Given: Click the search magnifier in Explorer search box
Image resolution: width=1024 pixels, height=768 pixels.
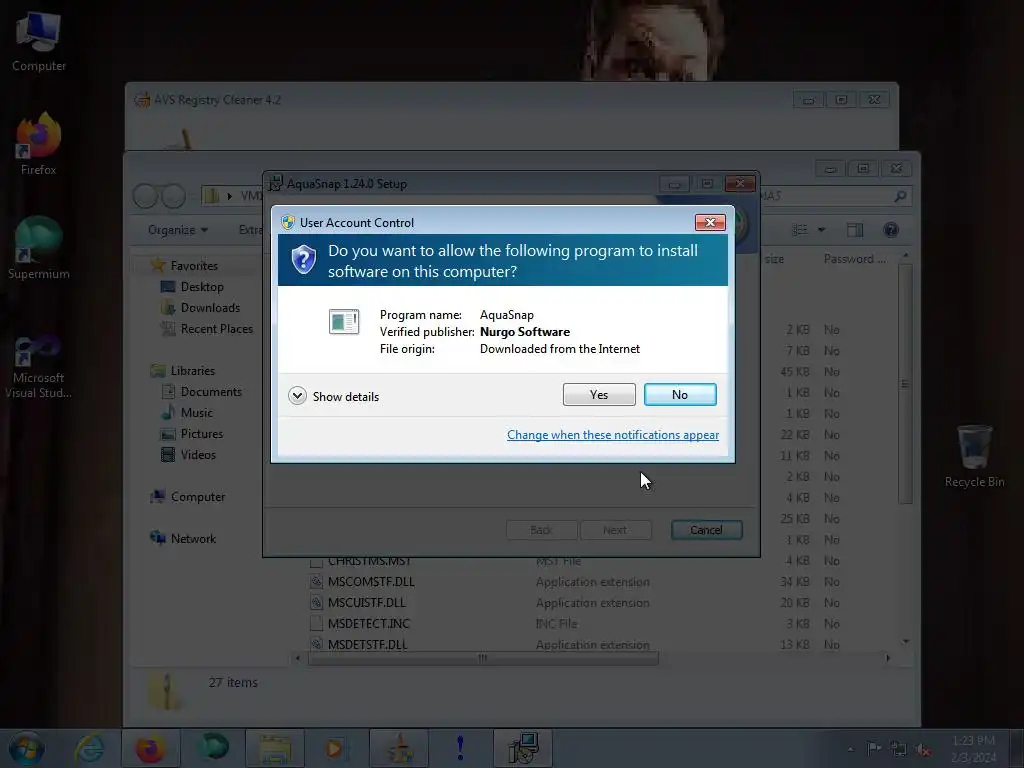Looking at the screenshot, I should point(900,196).
